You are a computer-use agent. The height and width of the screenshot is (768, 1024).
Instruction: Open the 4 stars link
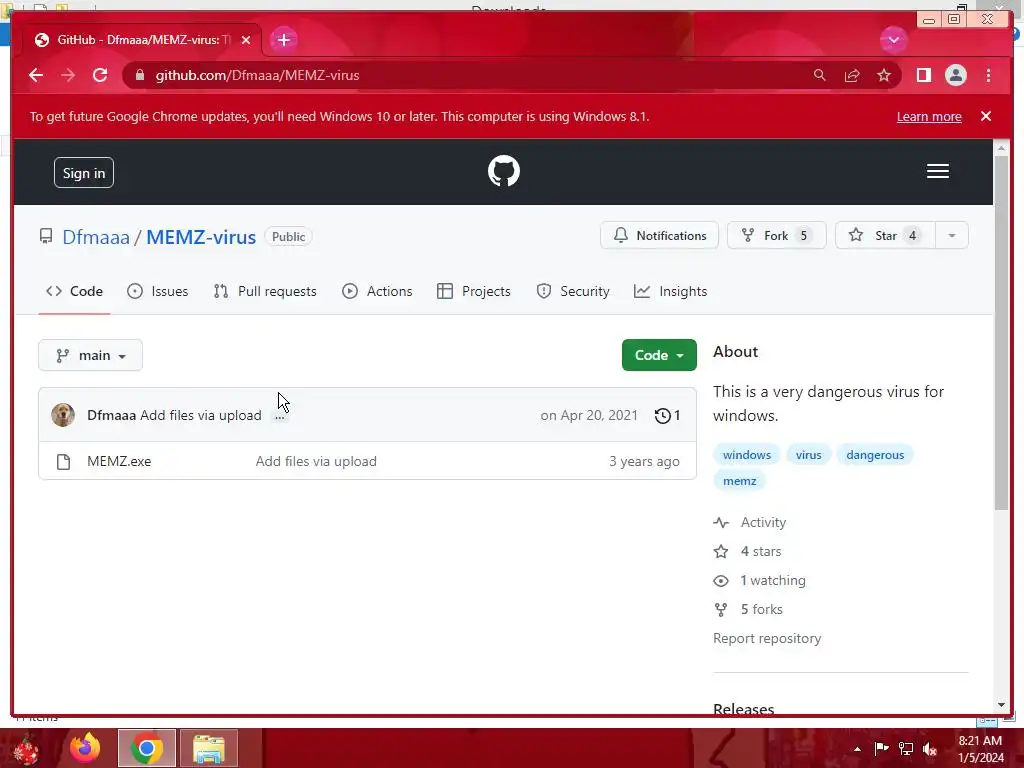[x=748, y=551]
